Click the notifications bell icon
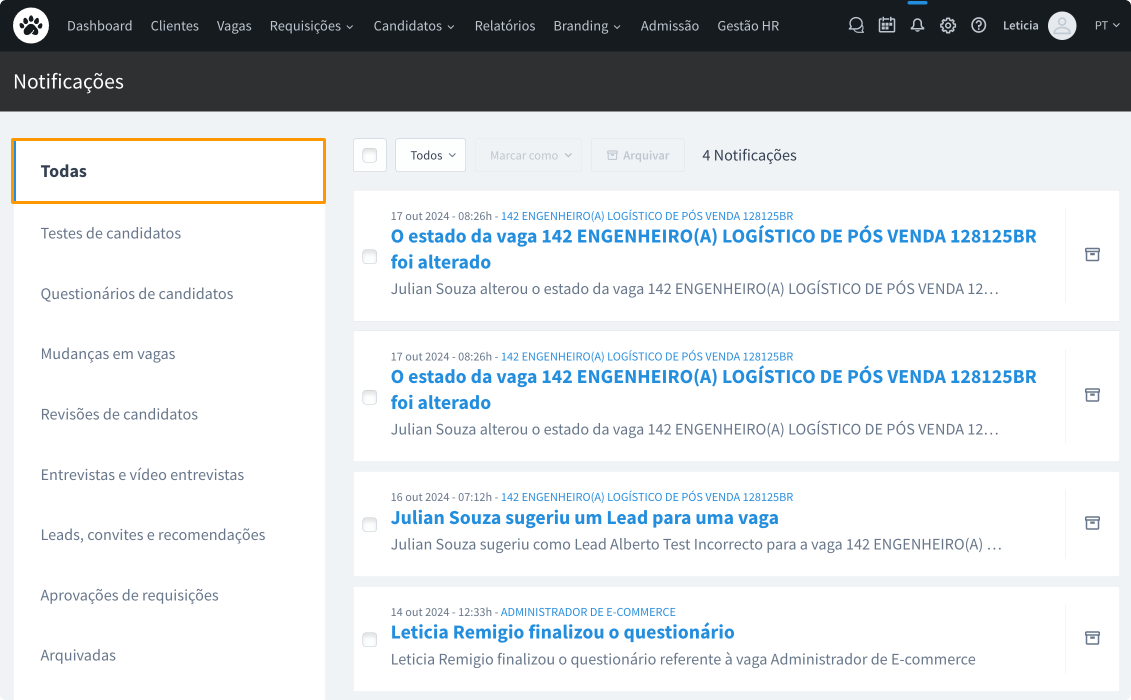The image size is (1131, 700). [917, 26]
